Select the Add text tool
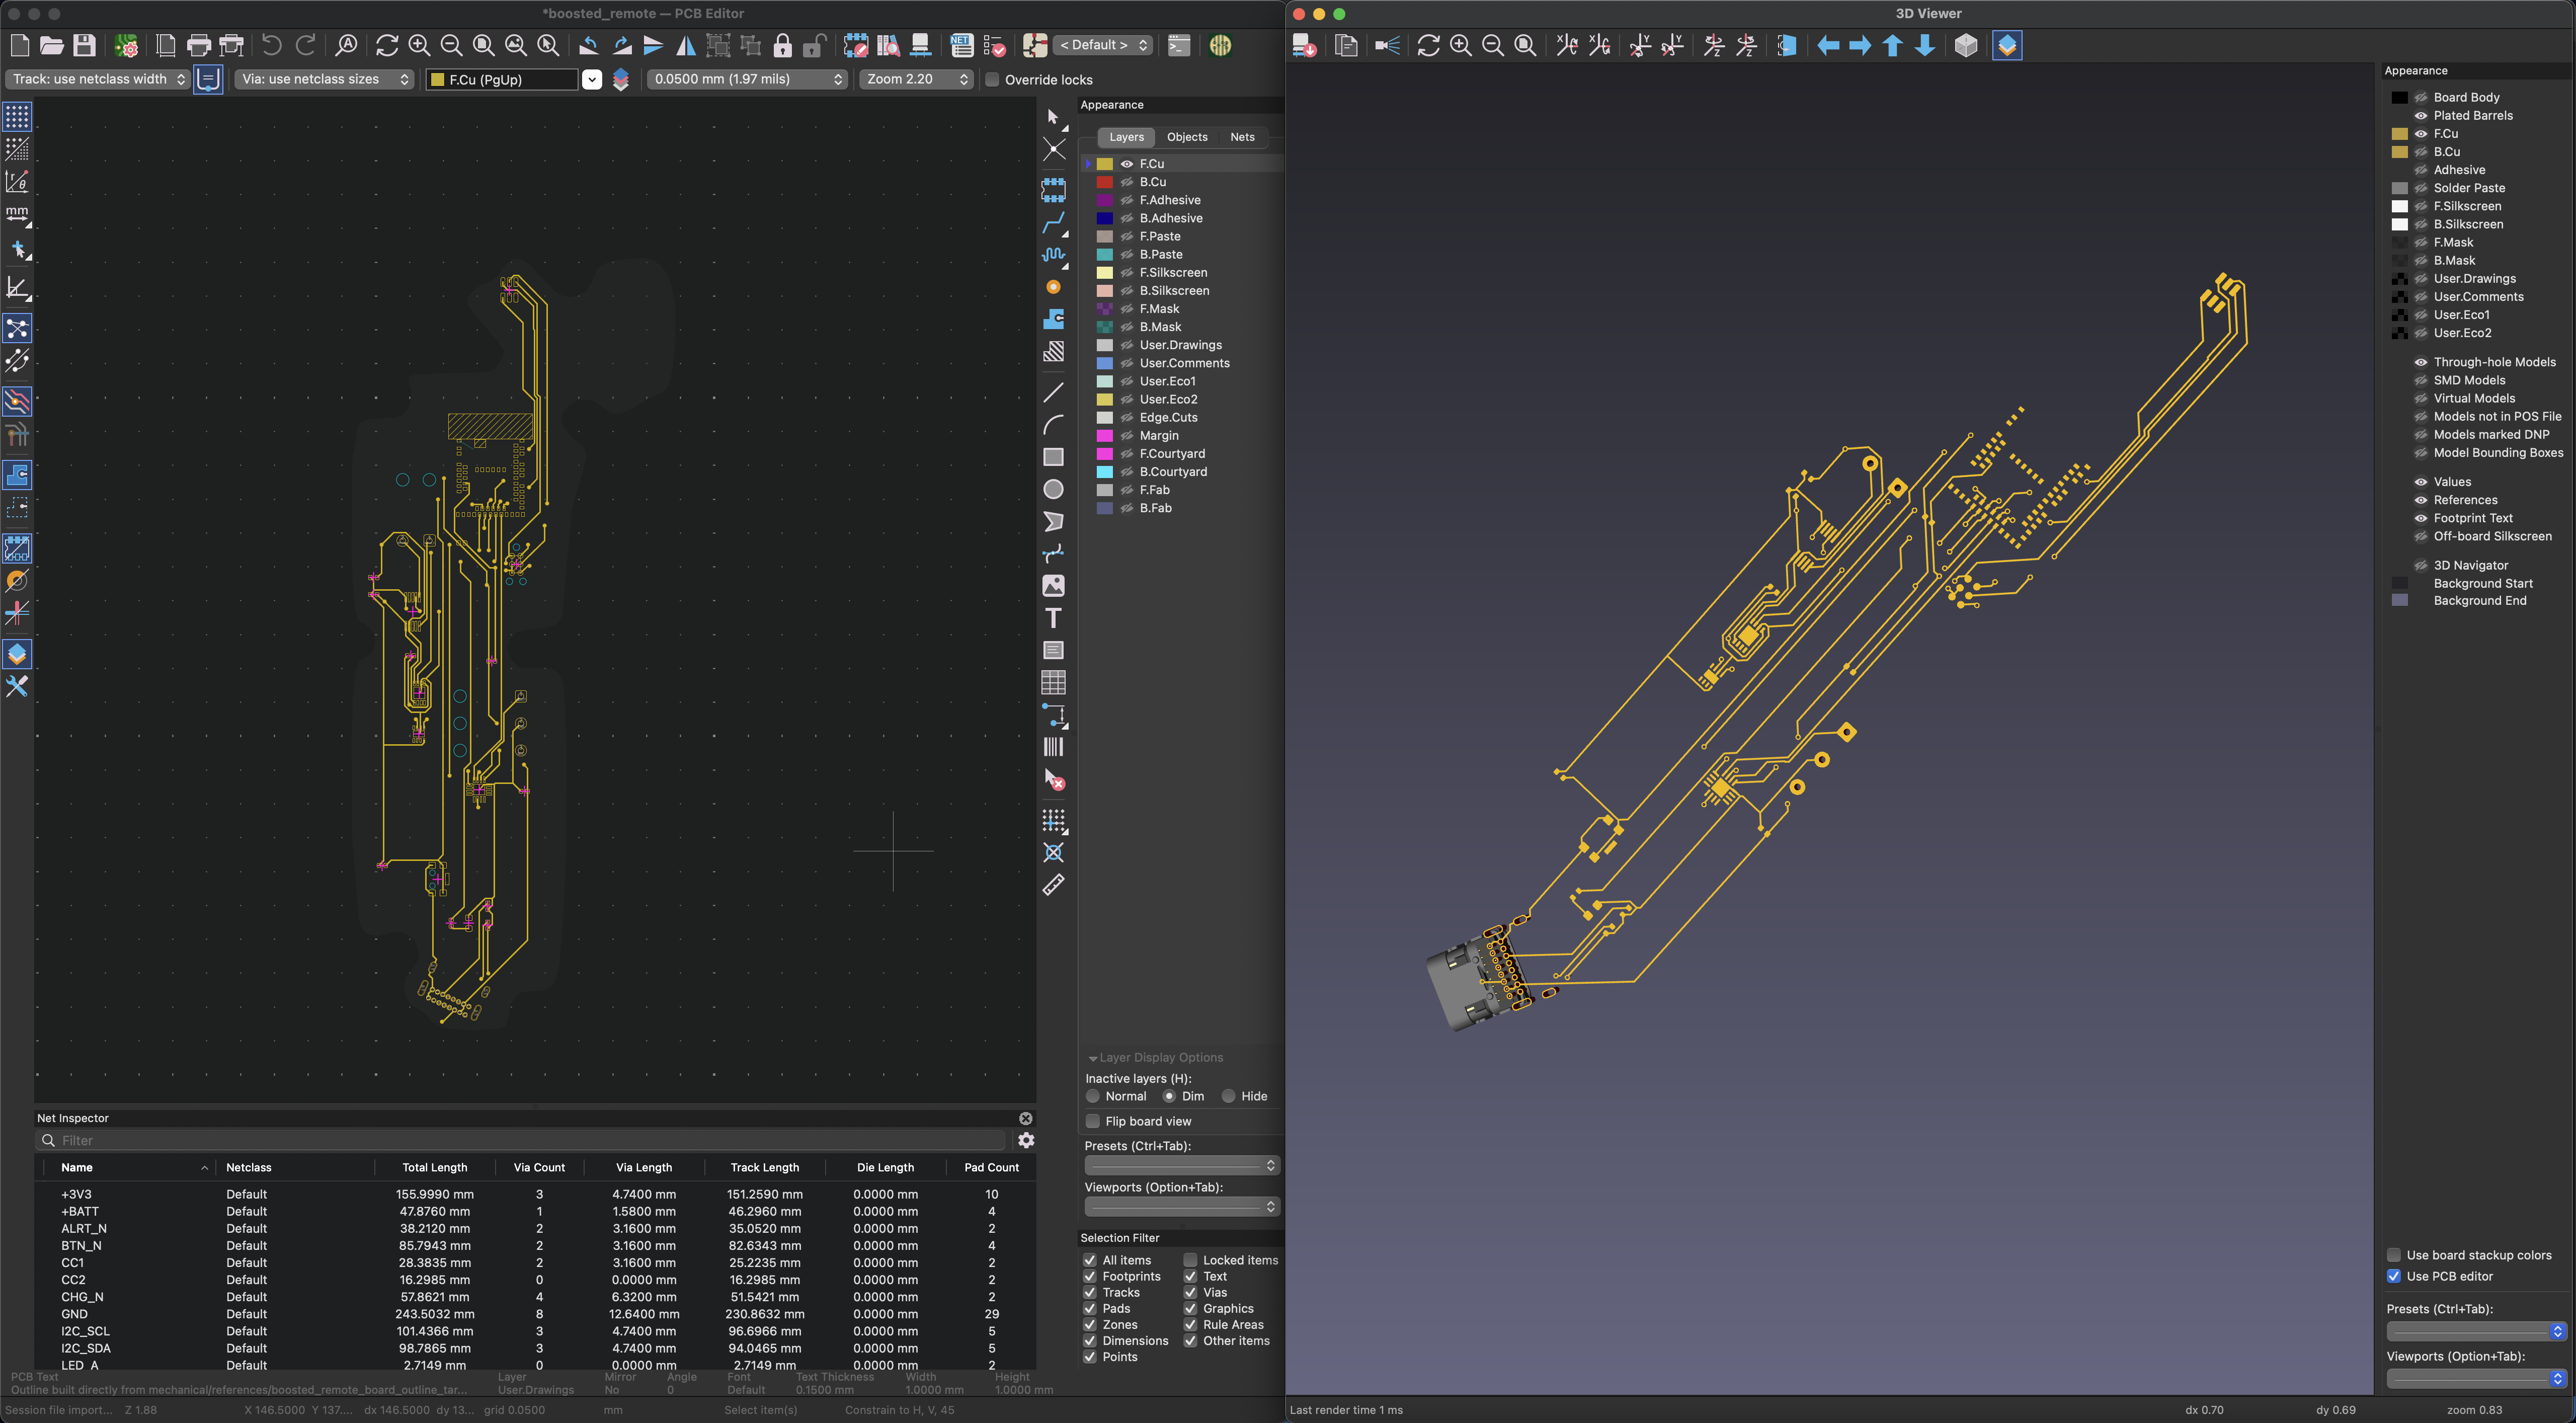 [1053, 618]
